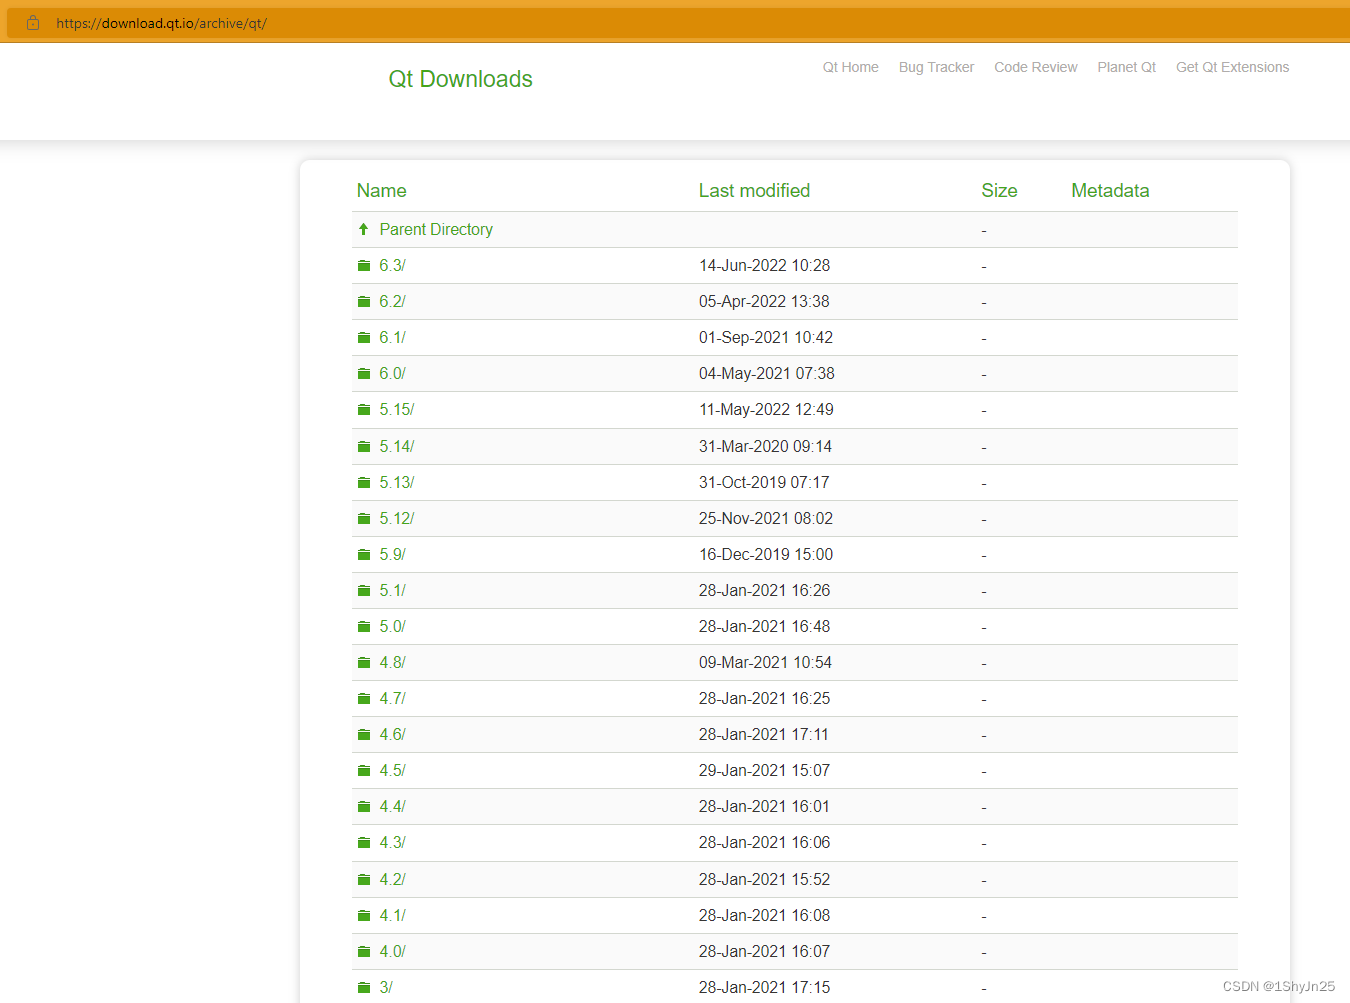Open the 5.14/ directory link
Image resolution: width=1350 pixels, height=1003 pixels.
pos(396,446)
